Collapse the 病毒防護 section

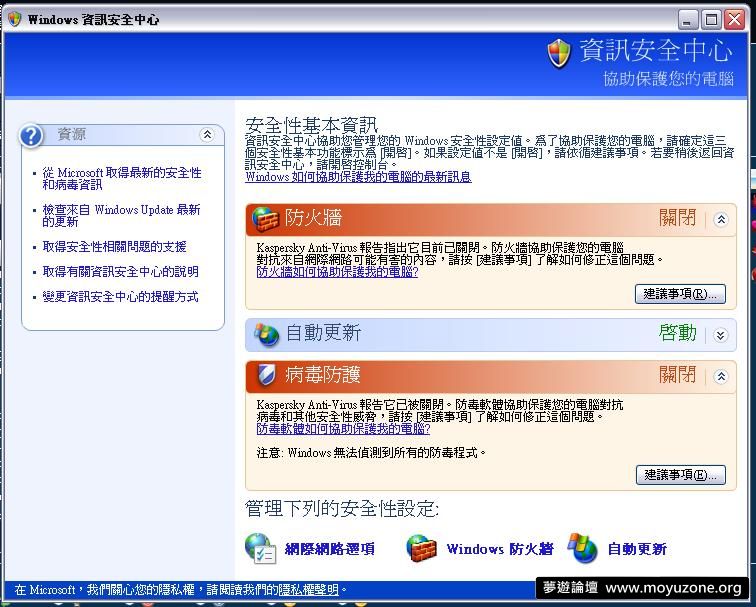721,376
